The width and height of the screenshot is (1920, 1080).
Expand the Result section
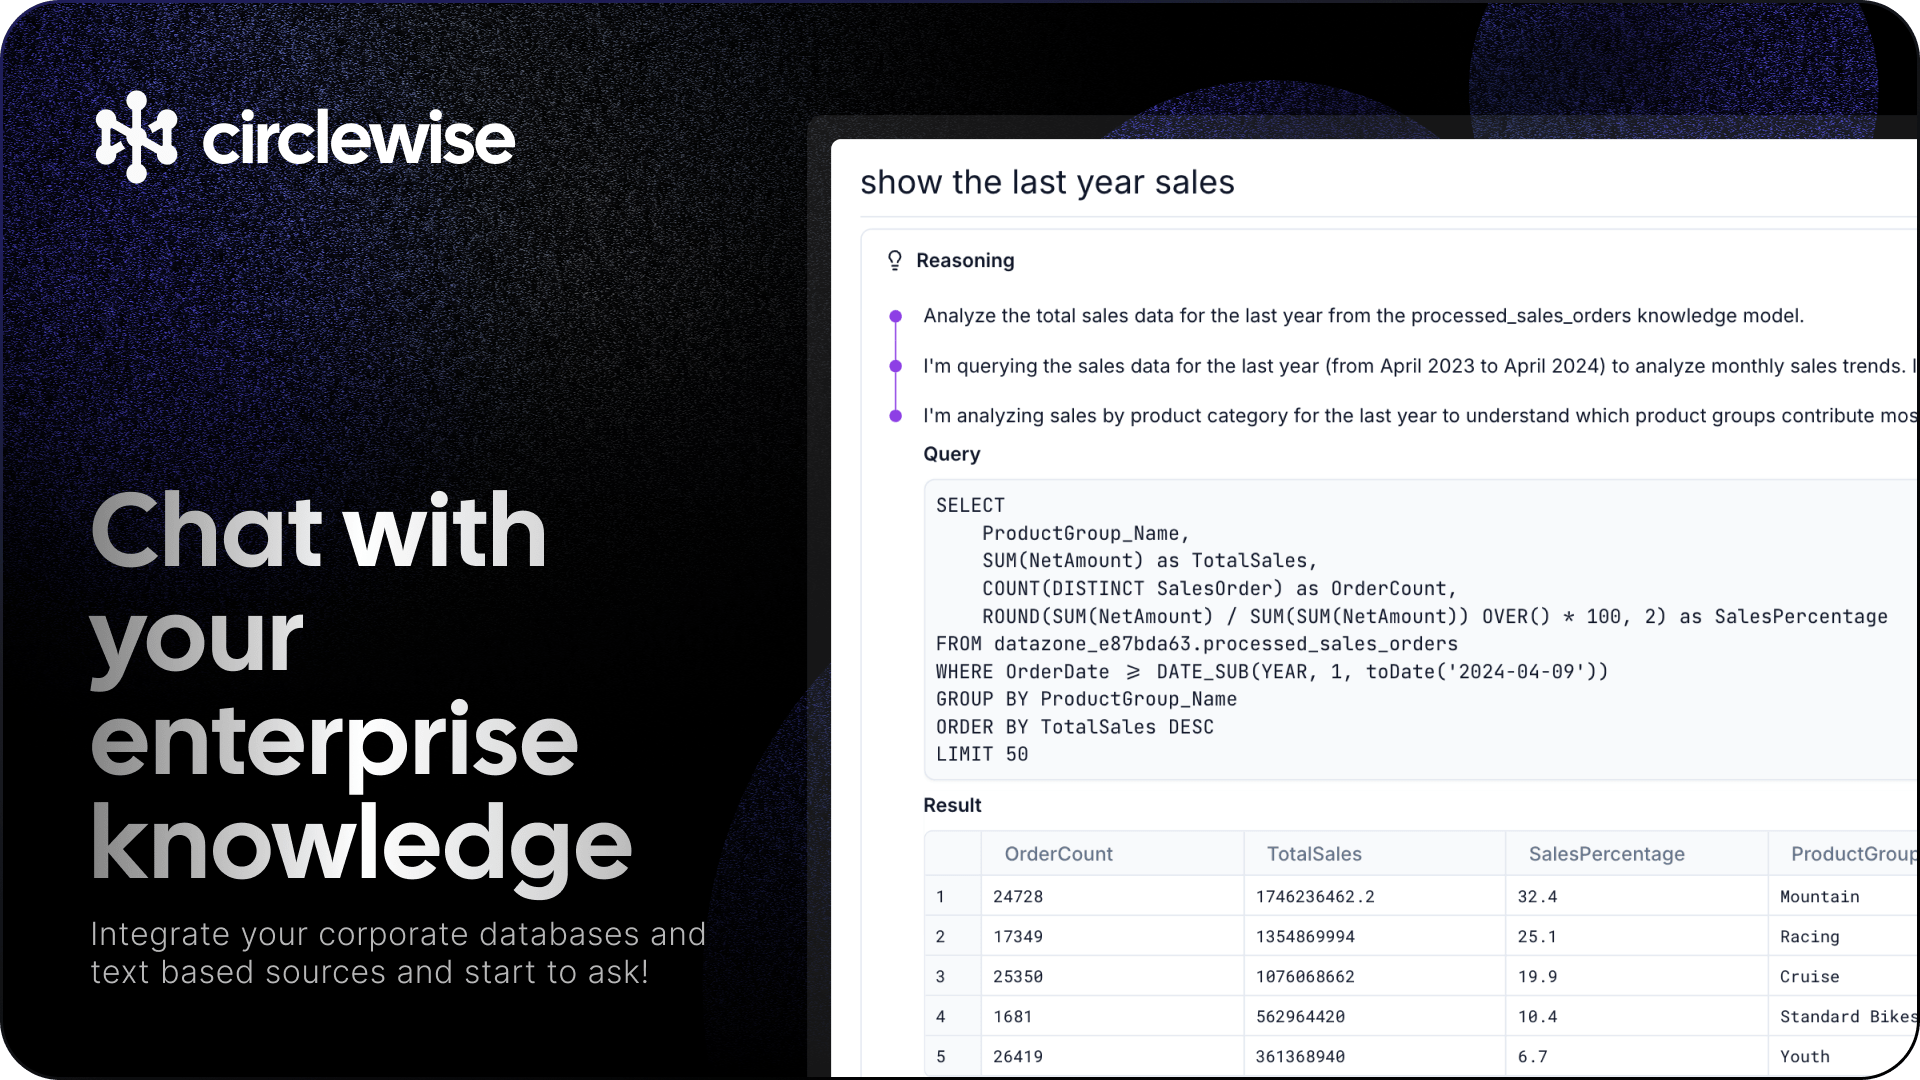pyautogui.click(x=951, y=805)
